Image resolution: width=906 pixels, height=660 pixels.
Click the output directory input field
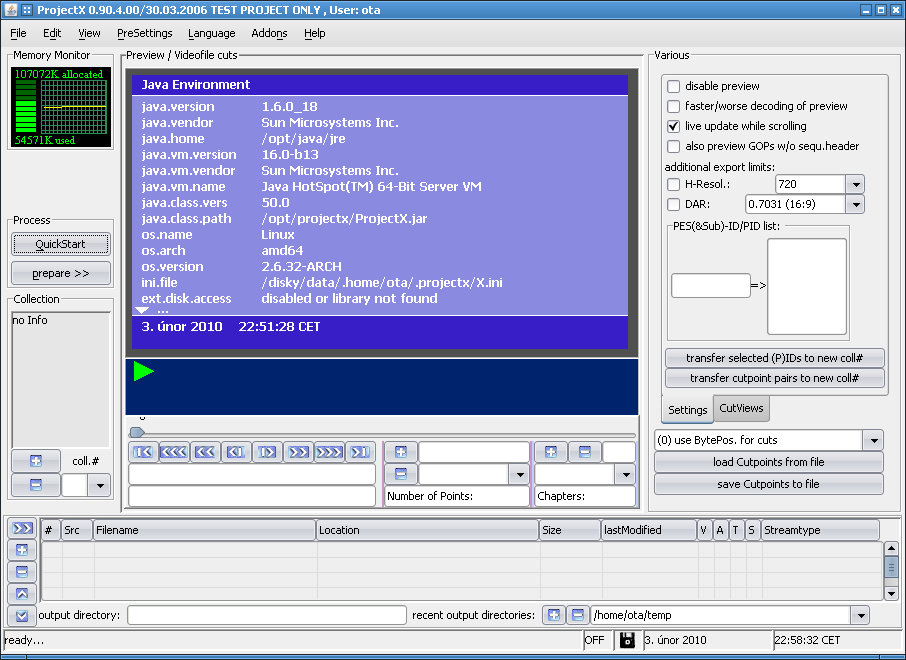coord(266,615)
